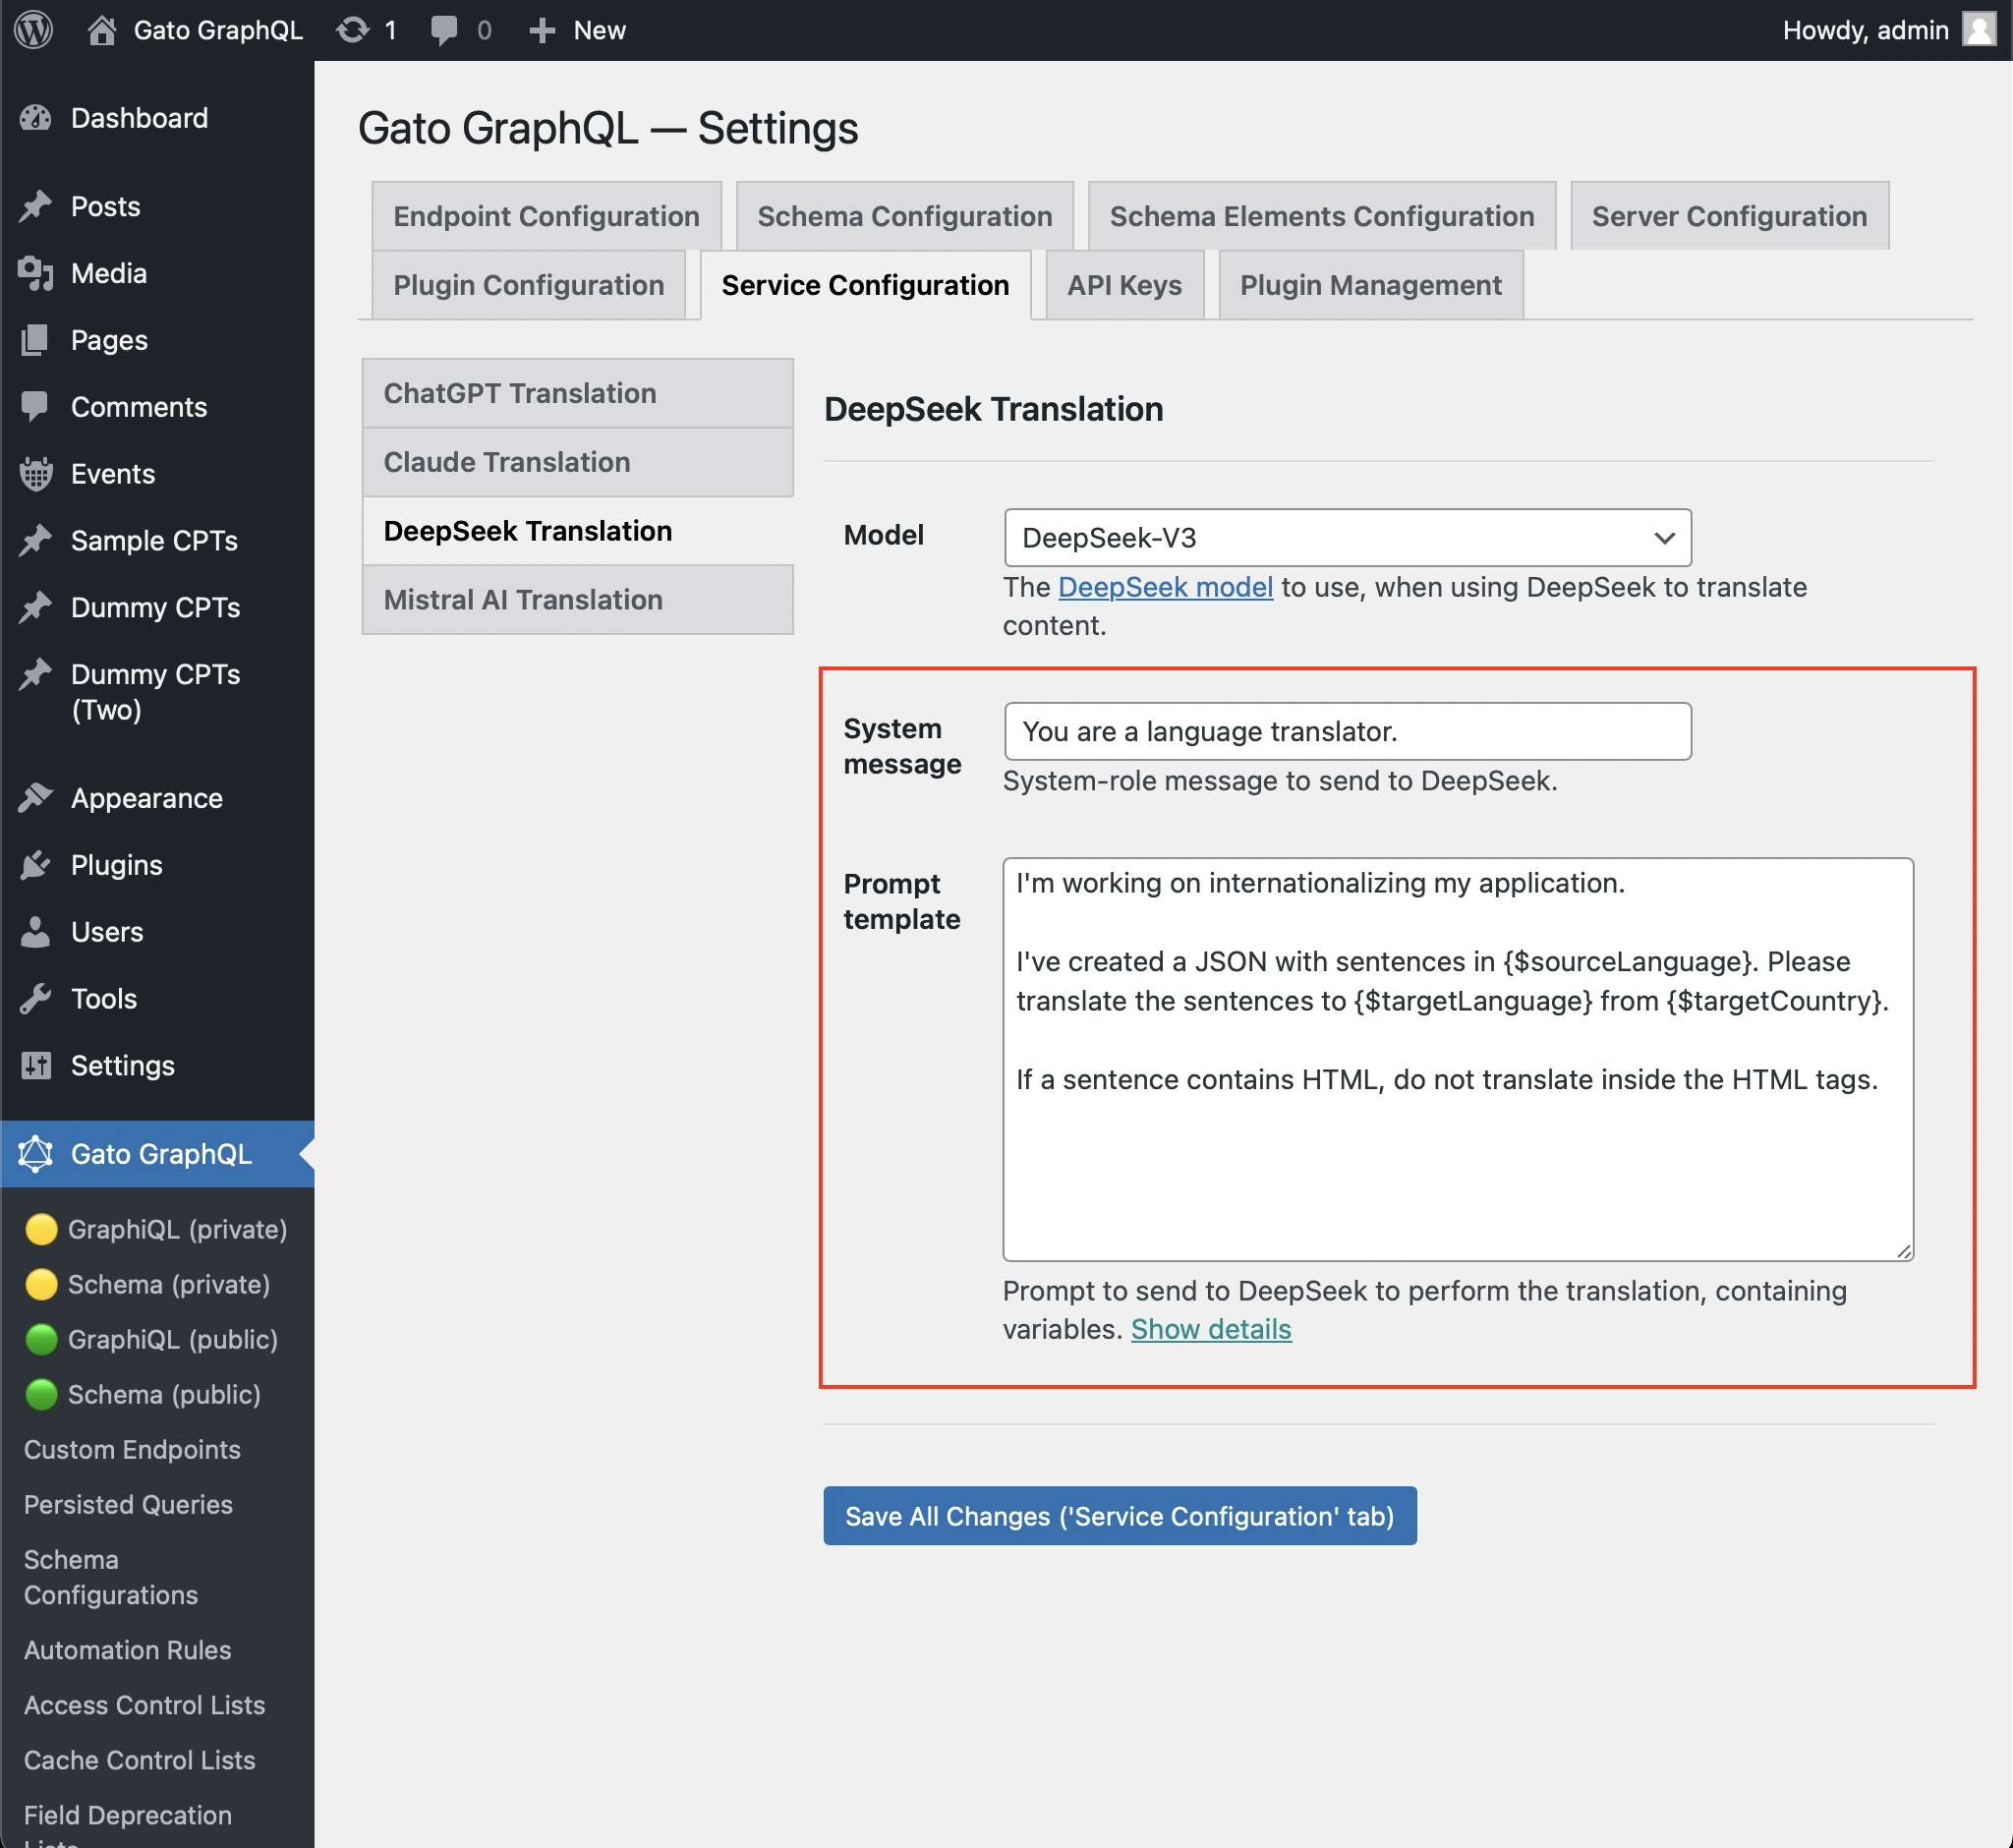Open Automation Rules submenu item
Image resolution: width=2013 pixels, height=1848 pixels.
tap(127, 1650)
